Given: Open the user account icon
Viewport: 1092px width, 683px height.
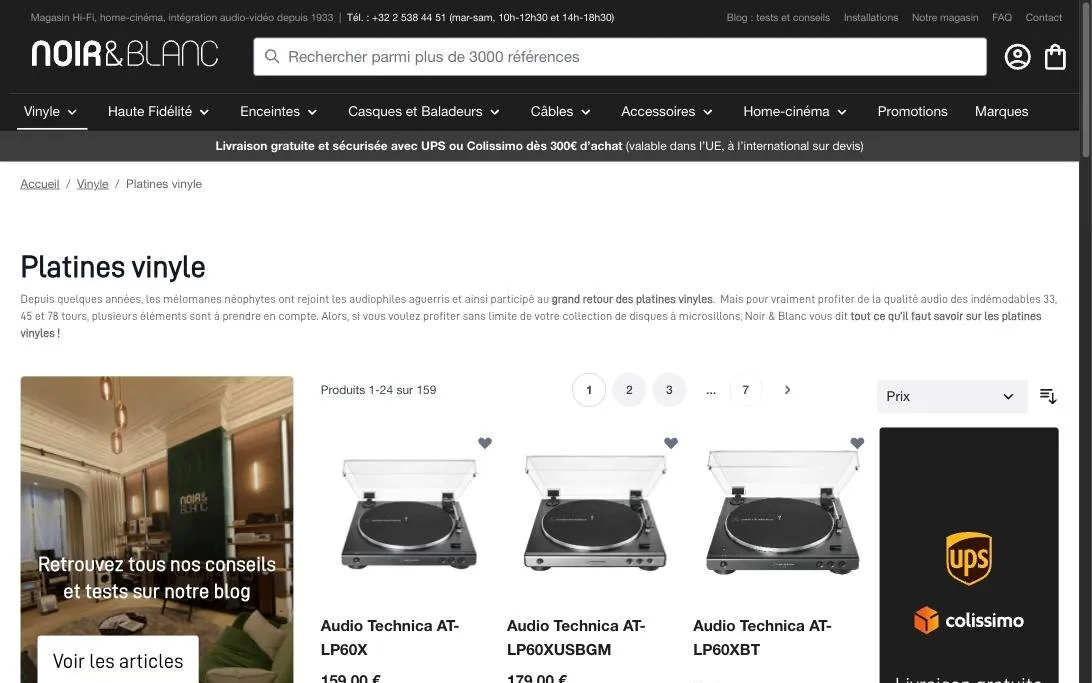Looking at the screenshot, I should (1017, 56).
